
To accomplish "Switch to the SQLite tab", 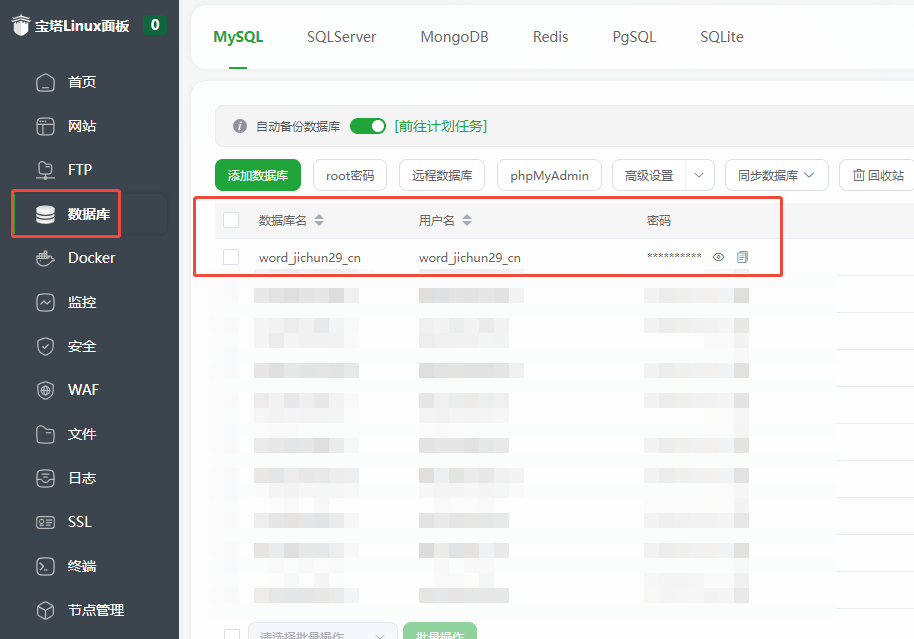I will point(722,37).
